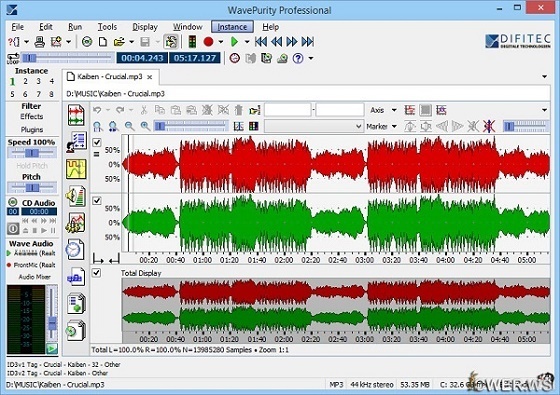Viewport: 560px width, 395px height.
Task: Toggle the channel link equals icon
Action: (x=96, y=154)
